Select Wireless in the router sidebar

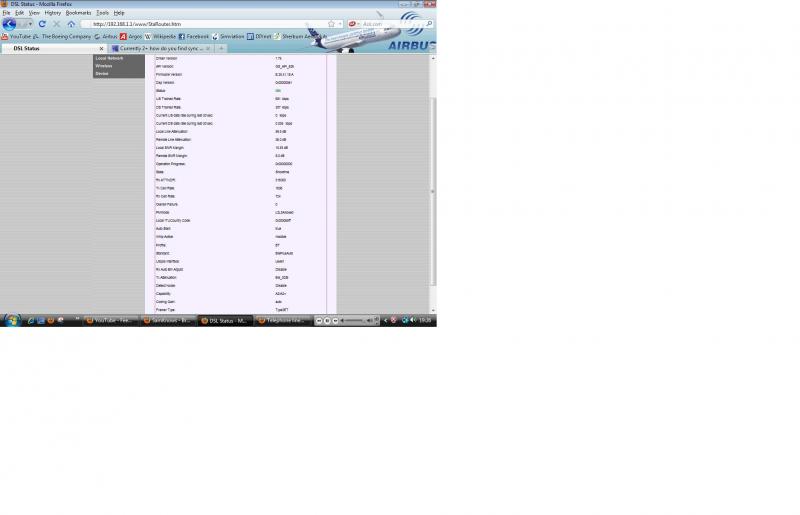(104, 66)
